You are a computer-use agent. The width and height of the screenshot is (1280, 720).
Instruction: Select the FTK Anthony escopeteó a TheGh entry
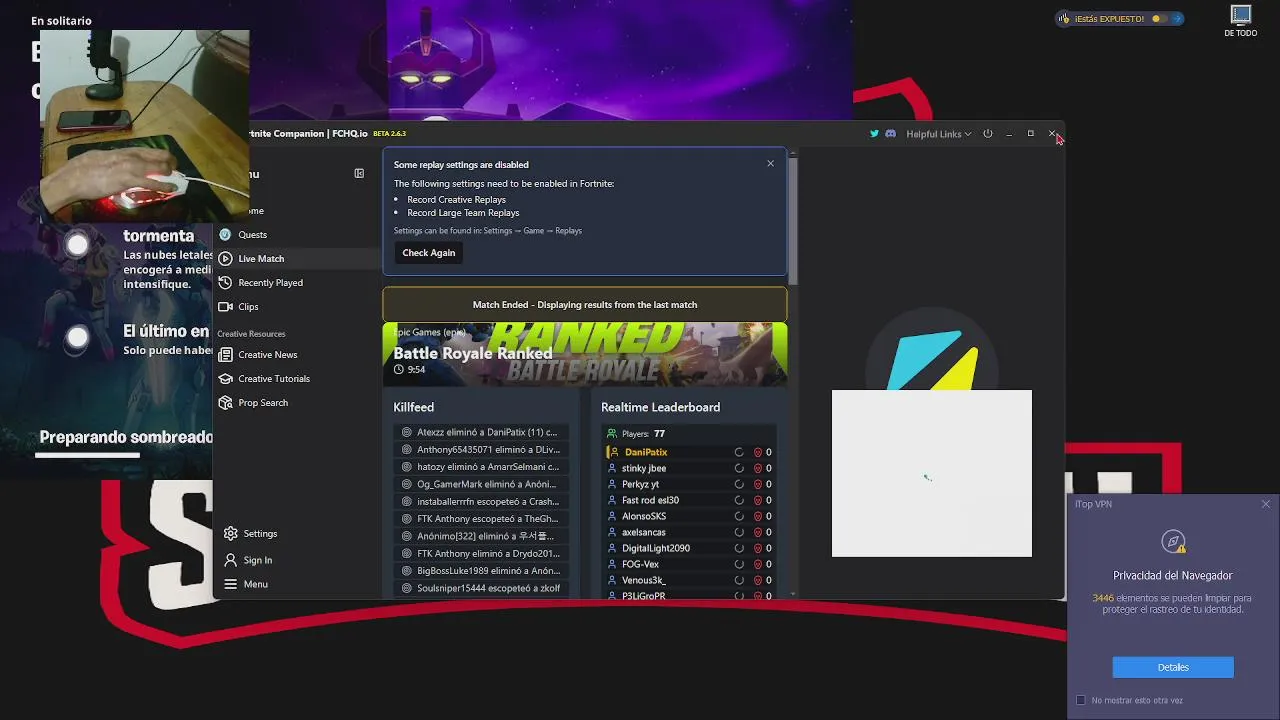481,519
